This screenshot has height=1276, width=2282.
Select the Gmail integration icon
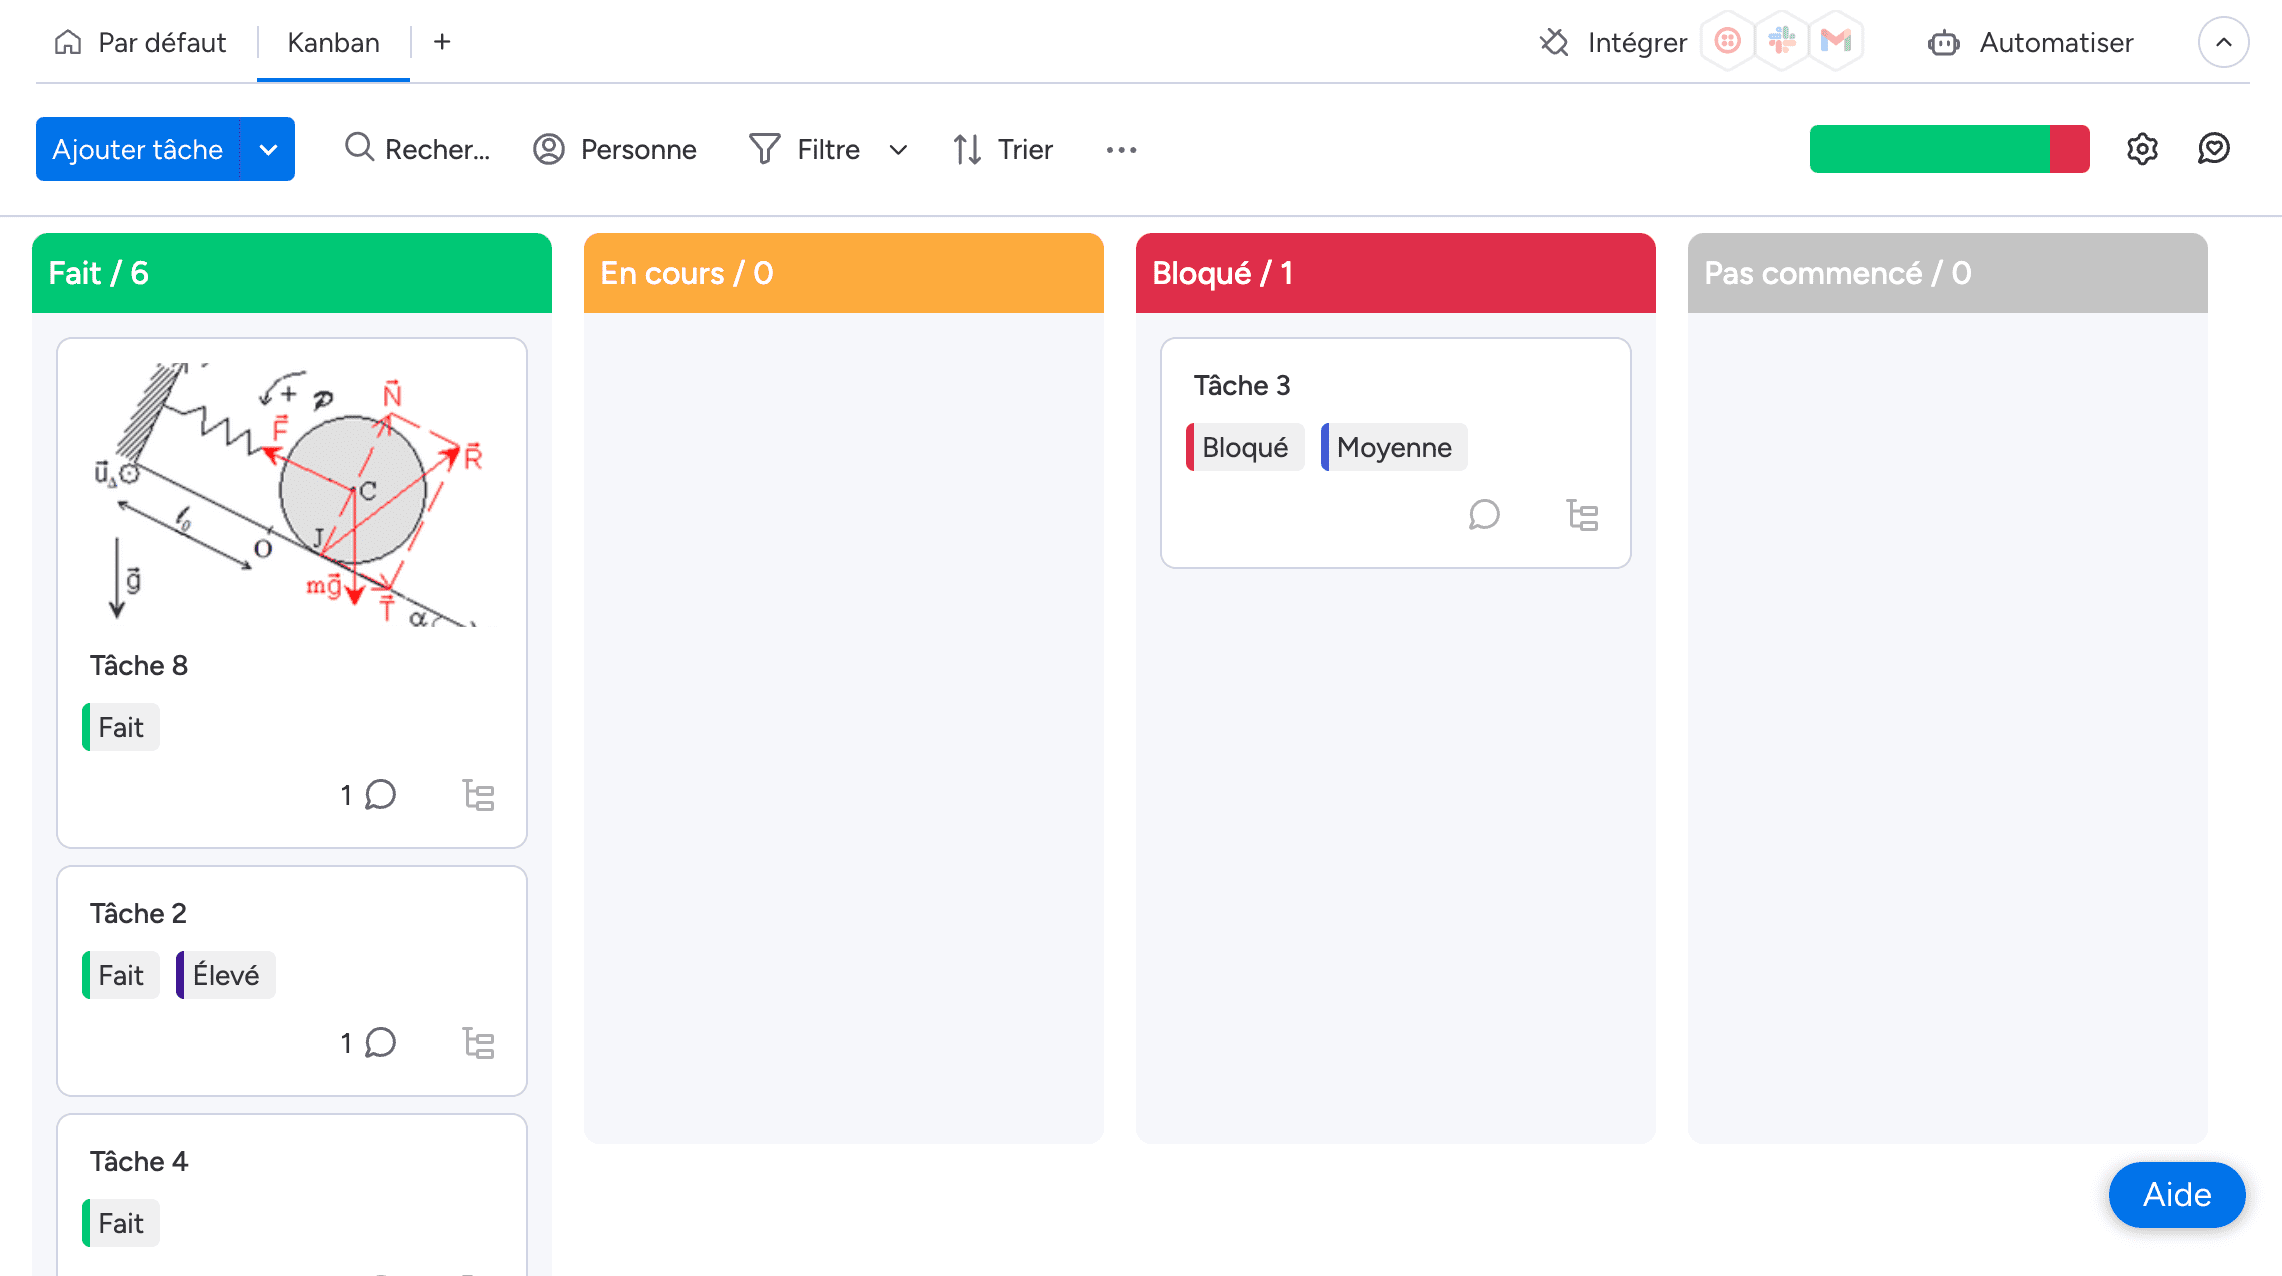1836,41
